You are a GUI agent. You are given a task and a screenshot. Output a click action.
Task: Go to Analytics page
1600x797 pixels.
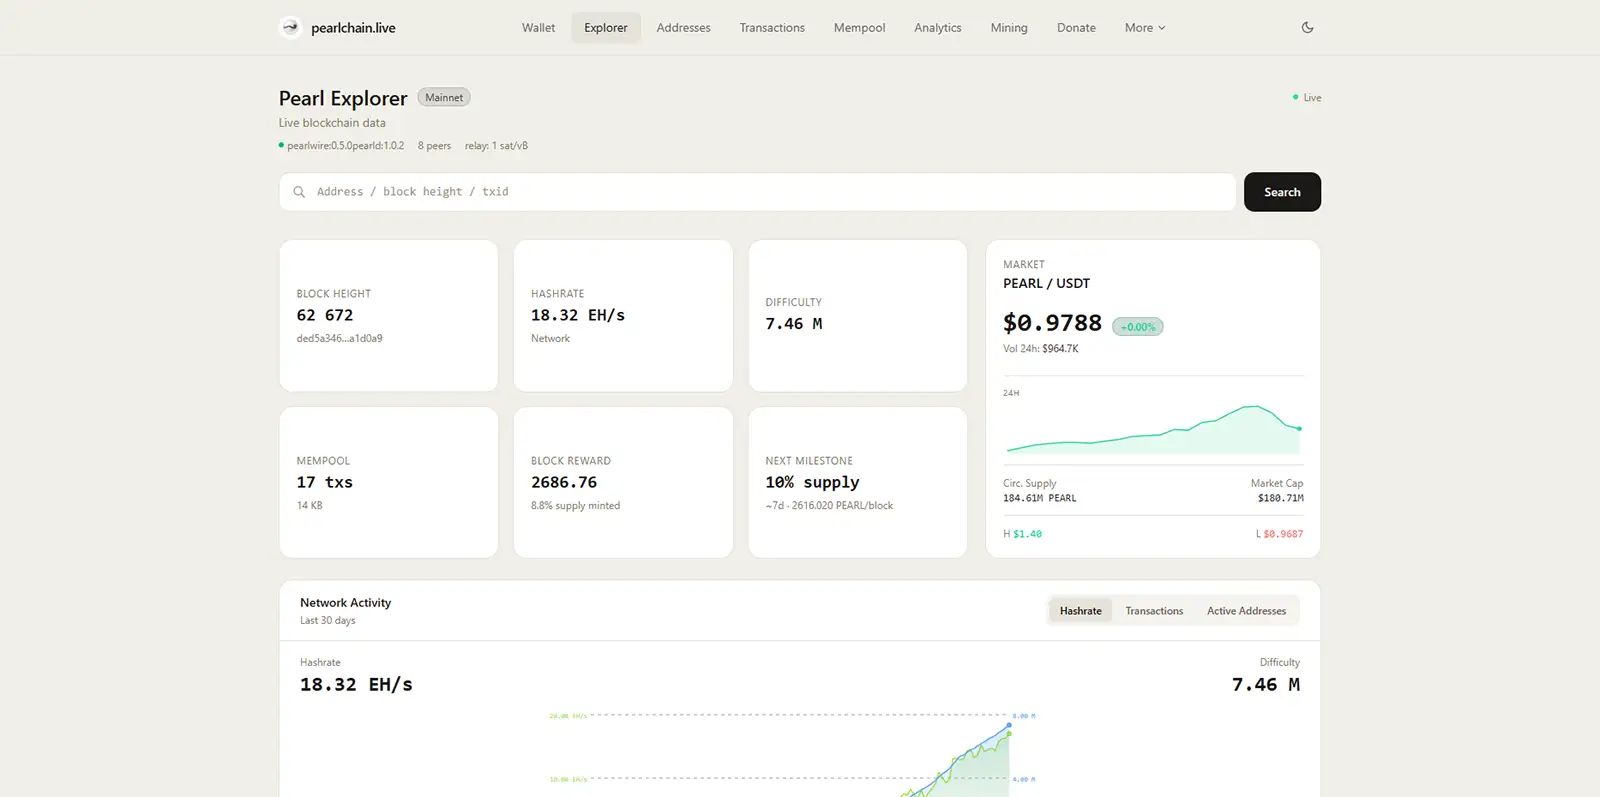(938, 28)
